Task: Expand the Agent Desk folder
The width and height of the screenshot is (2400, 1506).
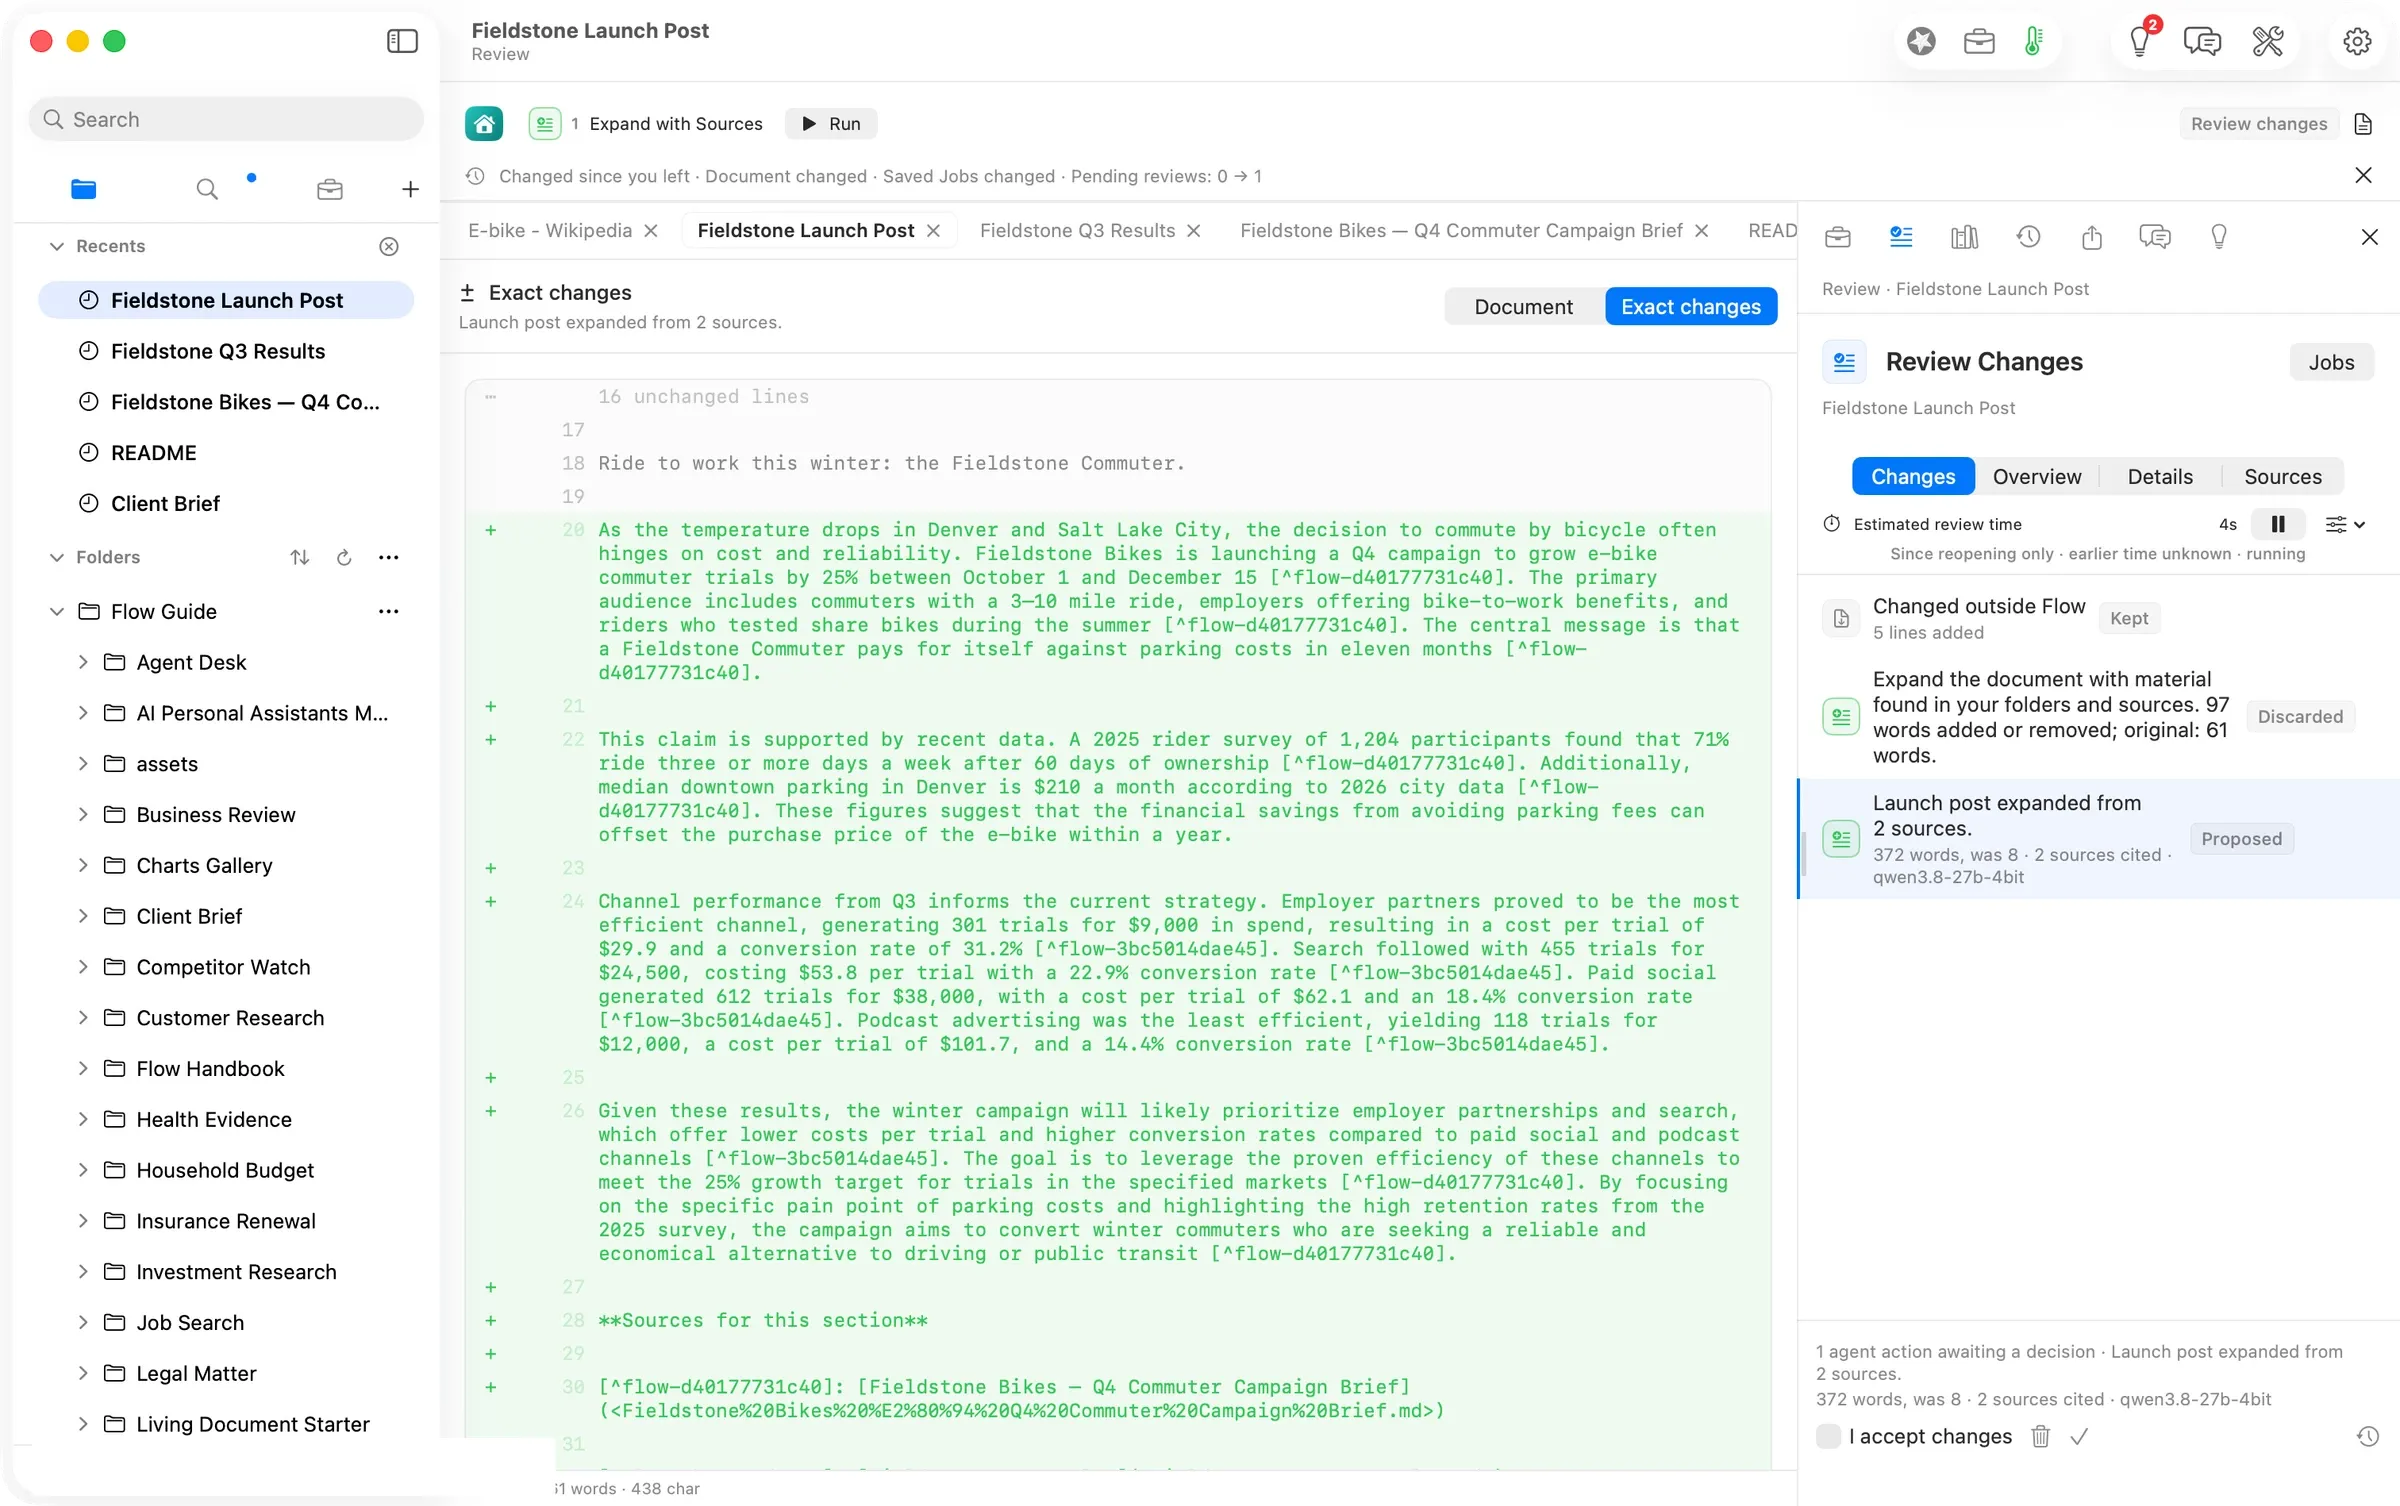Action: coord(83,662)
